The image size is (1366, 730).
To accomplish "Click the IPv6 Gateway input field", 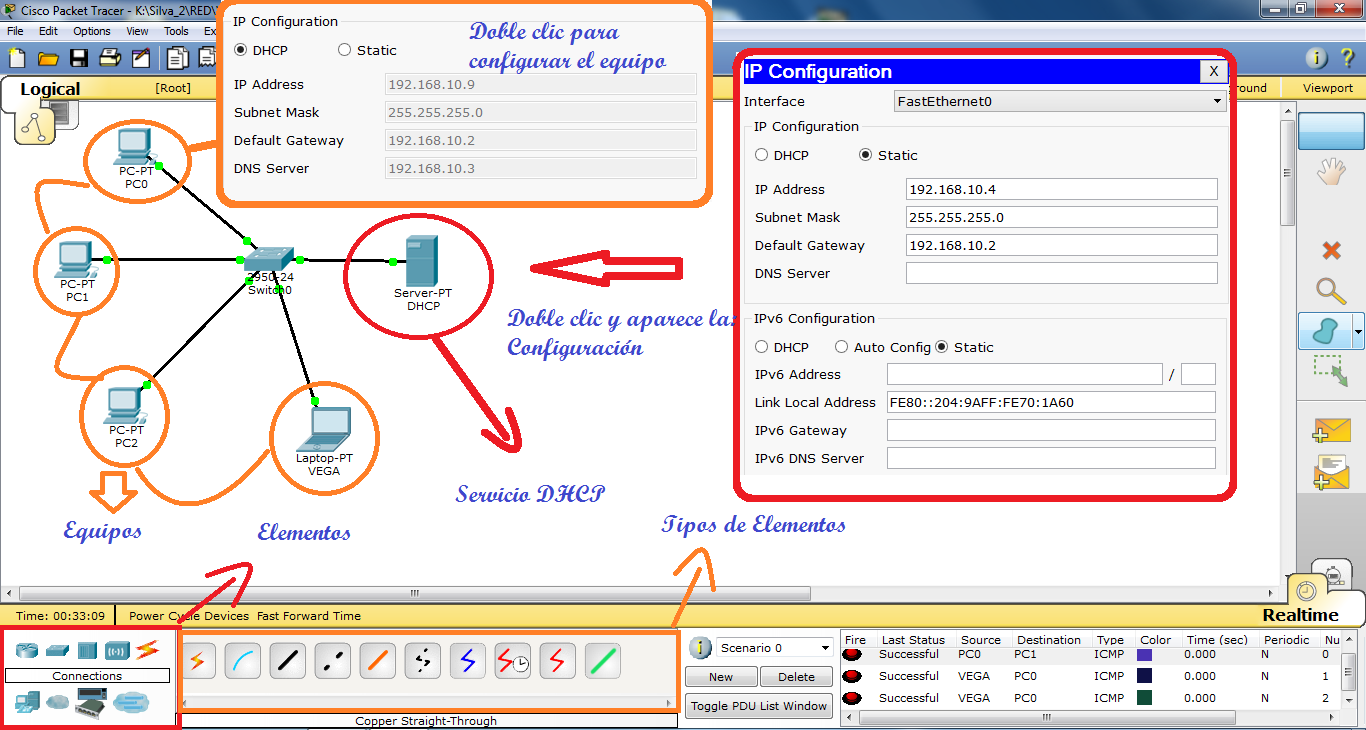I will [1051, 430].
